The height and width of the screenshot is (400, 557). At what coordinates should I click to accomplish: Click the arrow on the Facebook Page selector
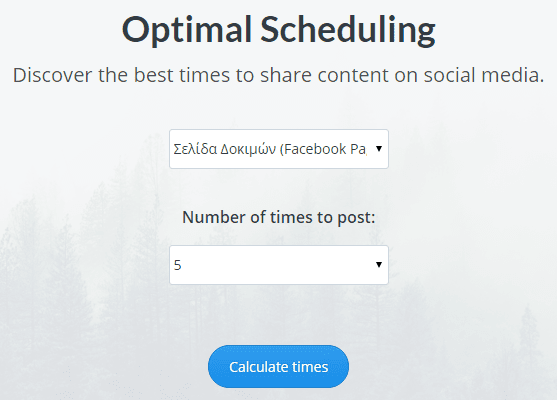[x=379, y=148]
